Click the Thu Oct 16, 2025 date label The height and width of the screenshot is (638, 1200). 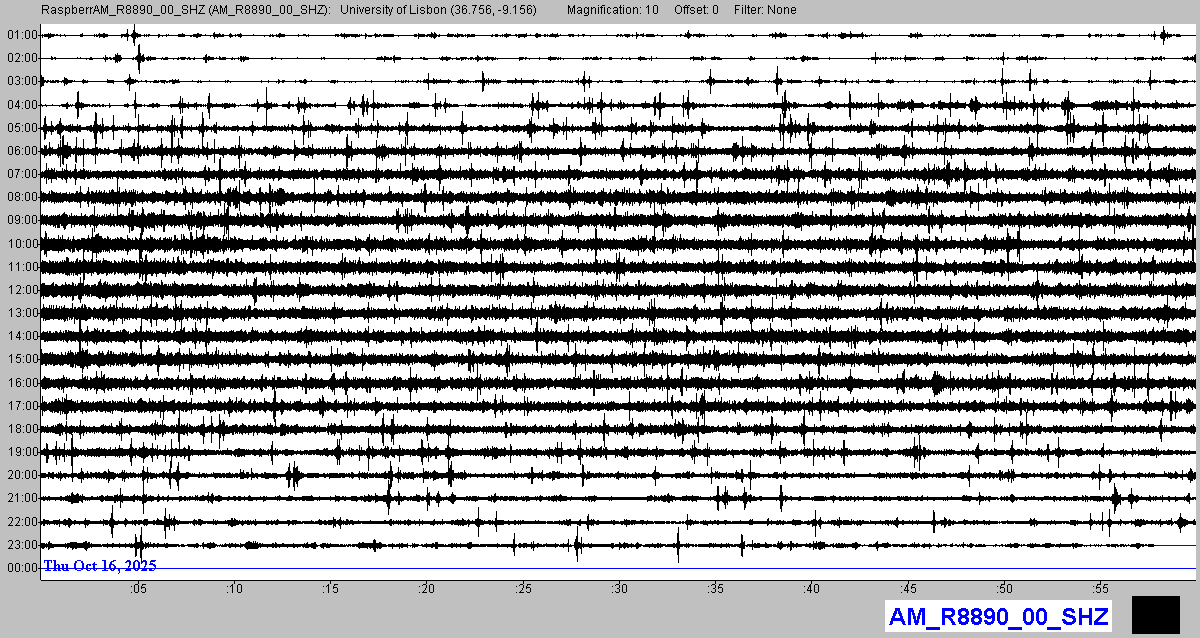tap(99, 566)
